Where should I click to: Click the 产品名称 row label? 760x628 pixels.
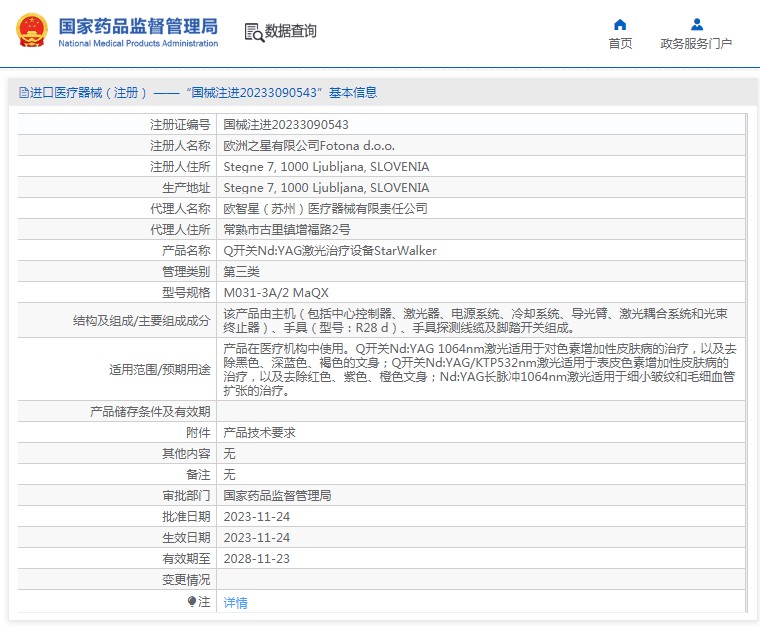186,251
